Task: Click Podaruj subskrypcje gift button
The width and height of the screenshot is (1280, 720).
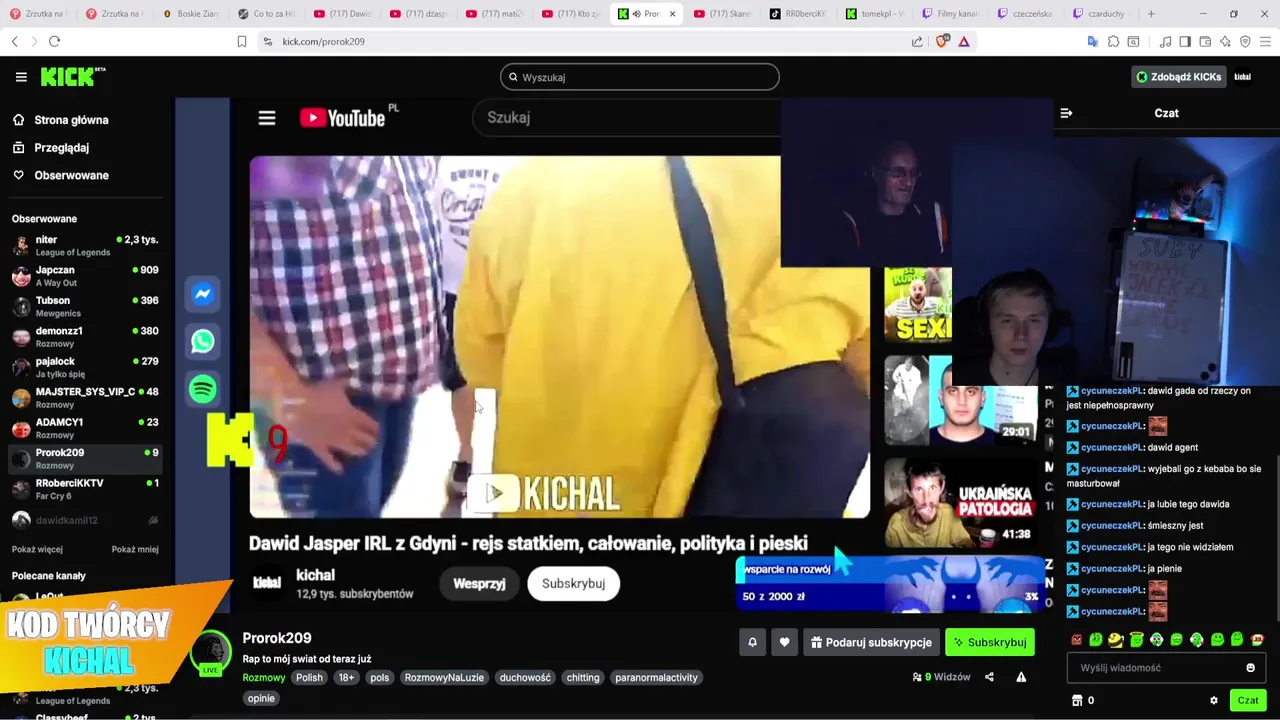Action: (x=871, y=643)
